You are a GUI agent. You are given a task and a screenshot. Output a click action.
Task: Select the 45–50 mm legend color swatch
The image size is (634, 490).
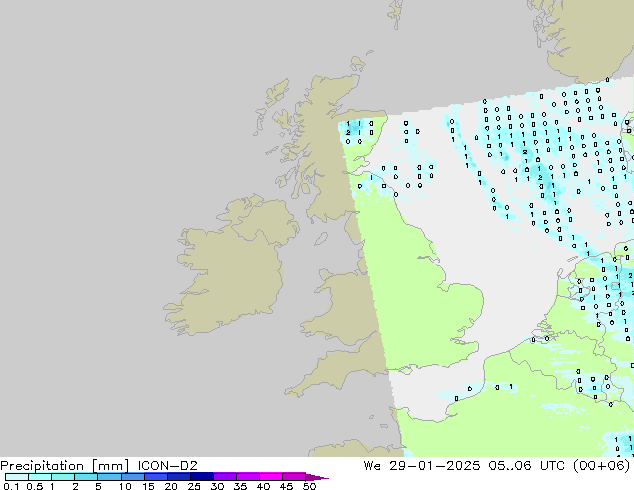(x=294, y=477)
